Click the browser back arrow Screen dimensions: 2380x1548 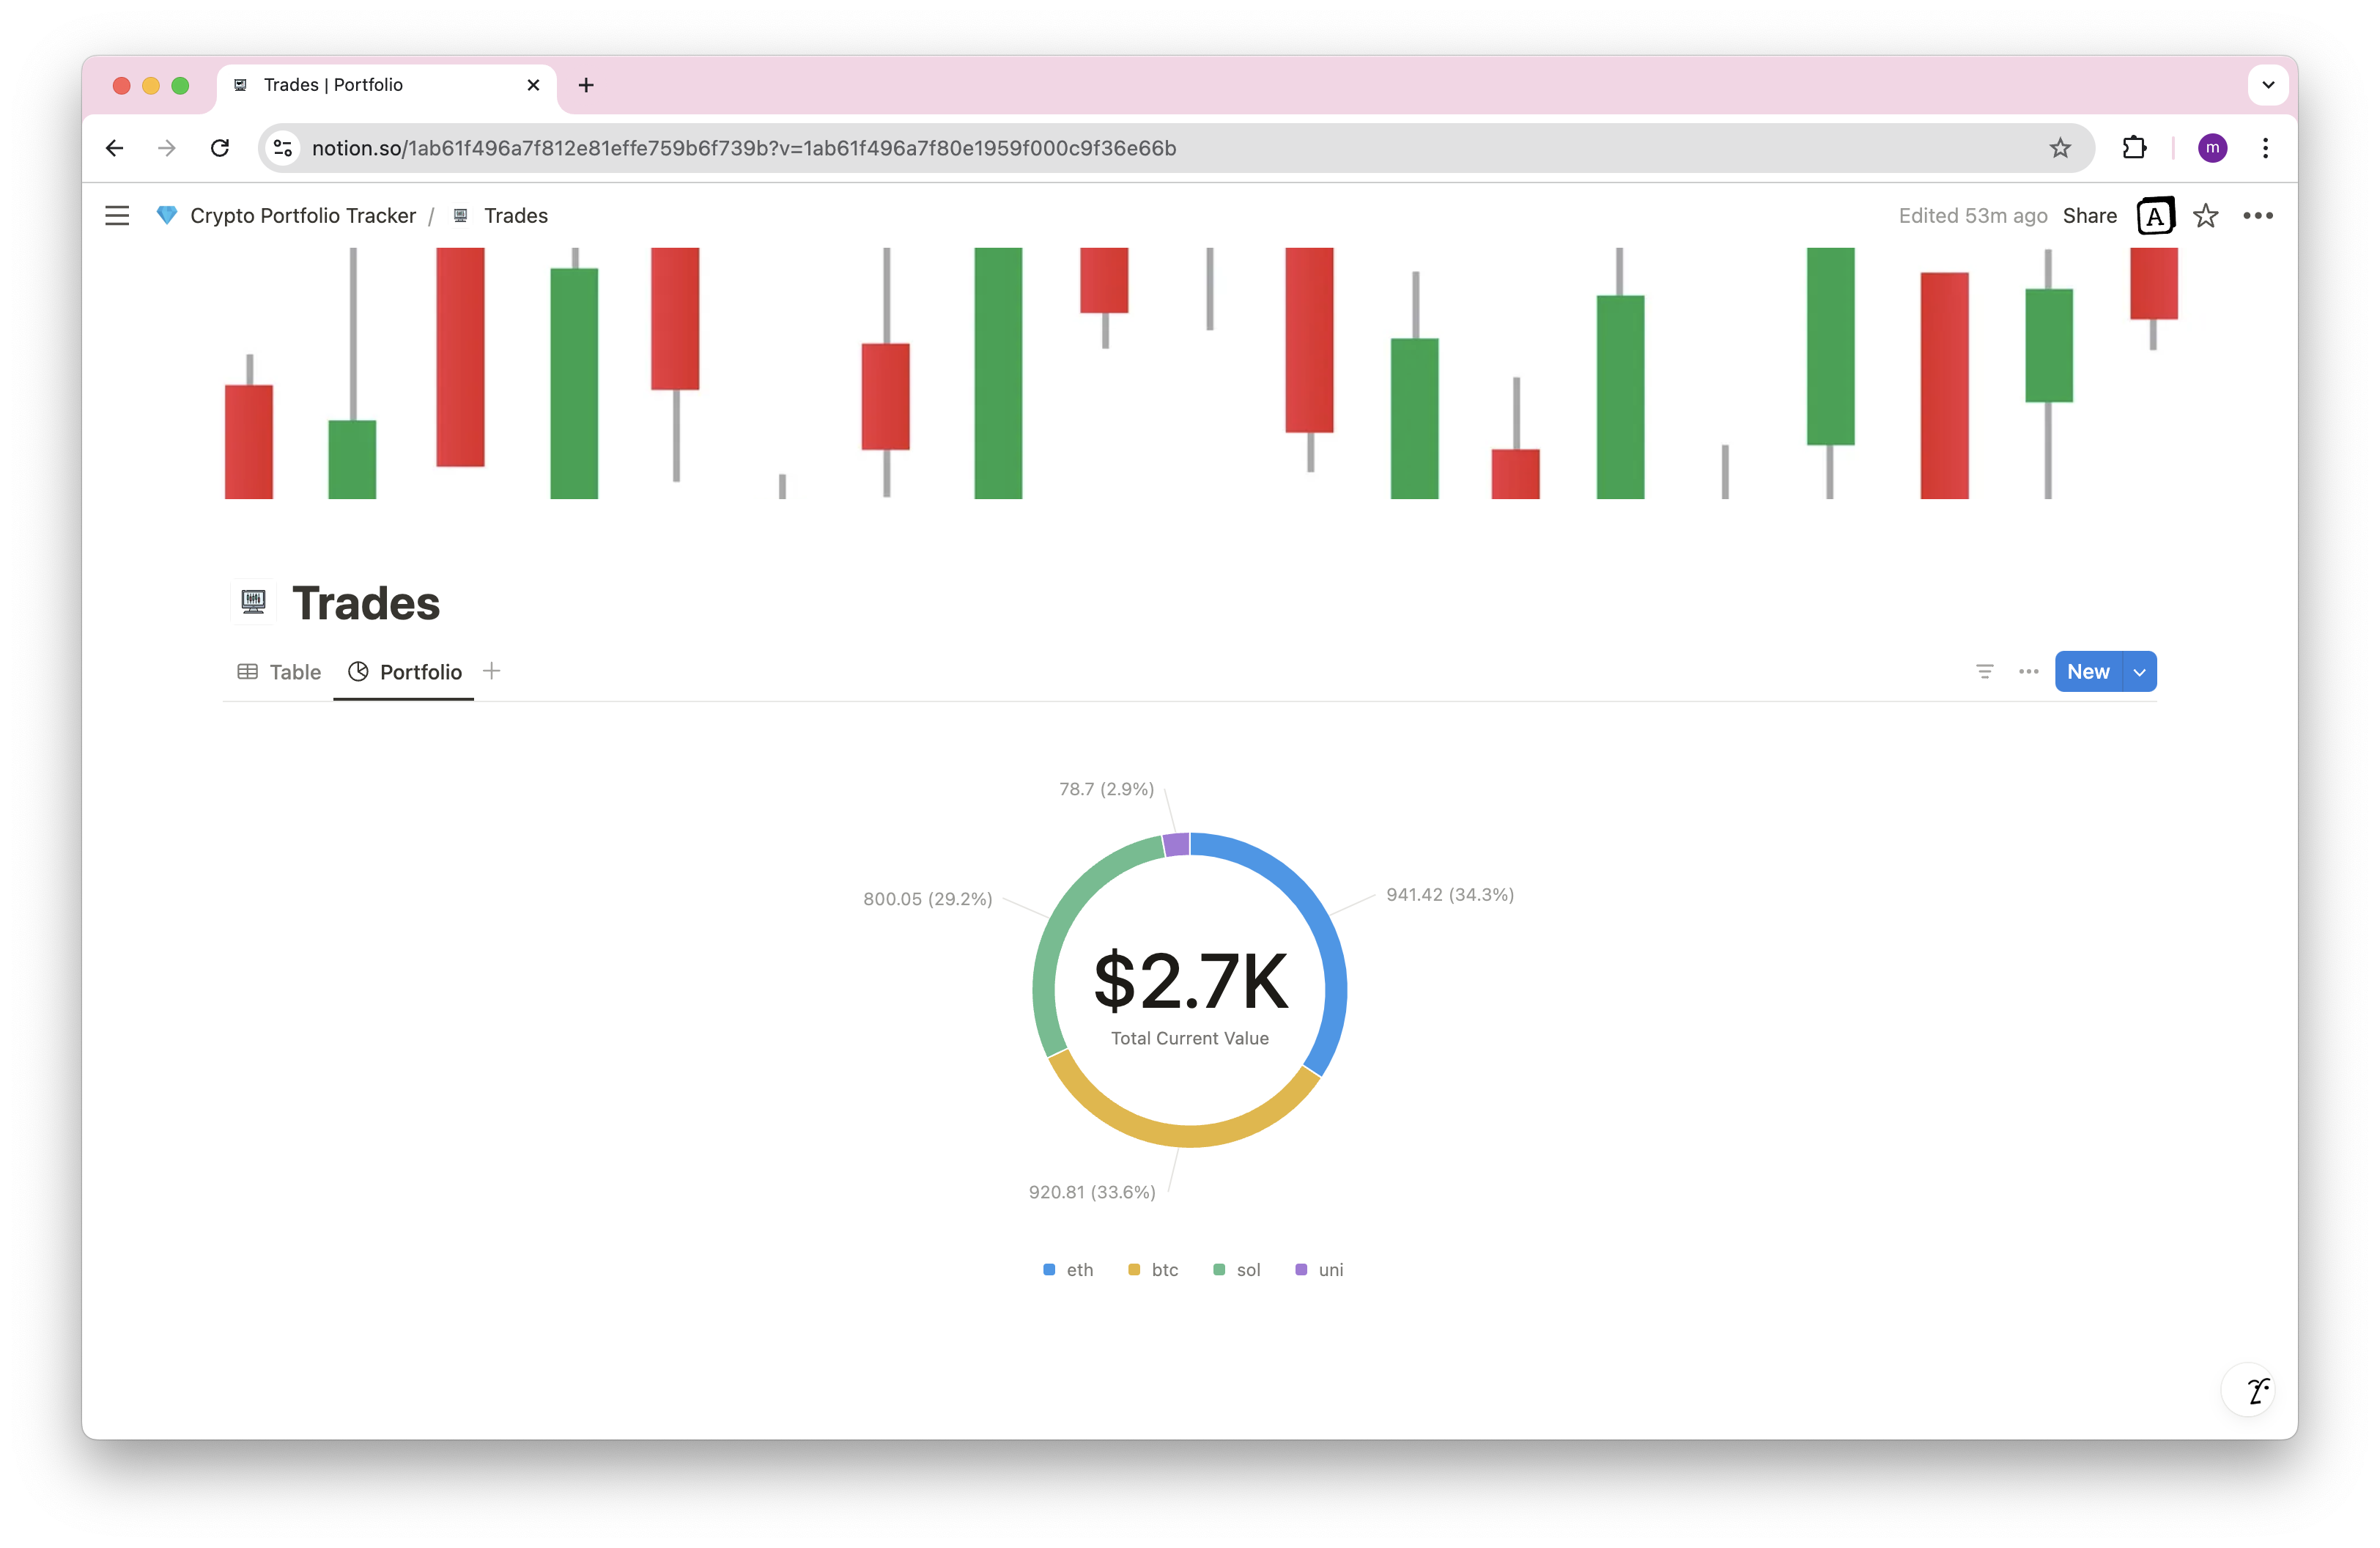pyautogui.click(x=115, y=148)
